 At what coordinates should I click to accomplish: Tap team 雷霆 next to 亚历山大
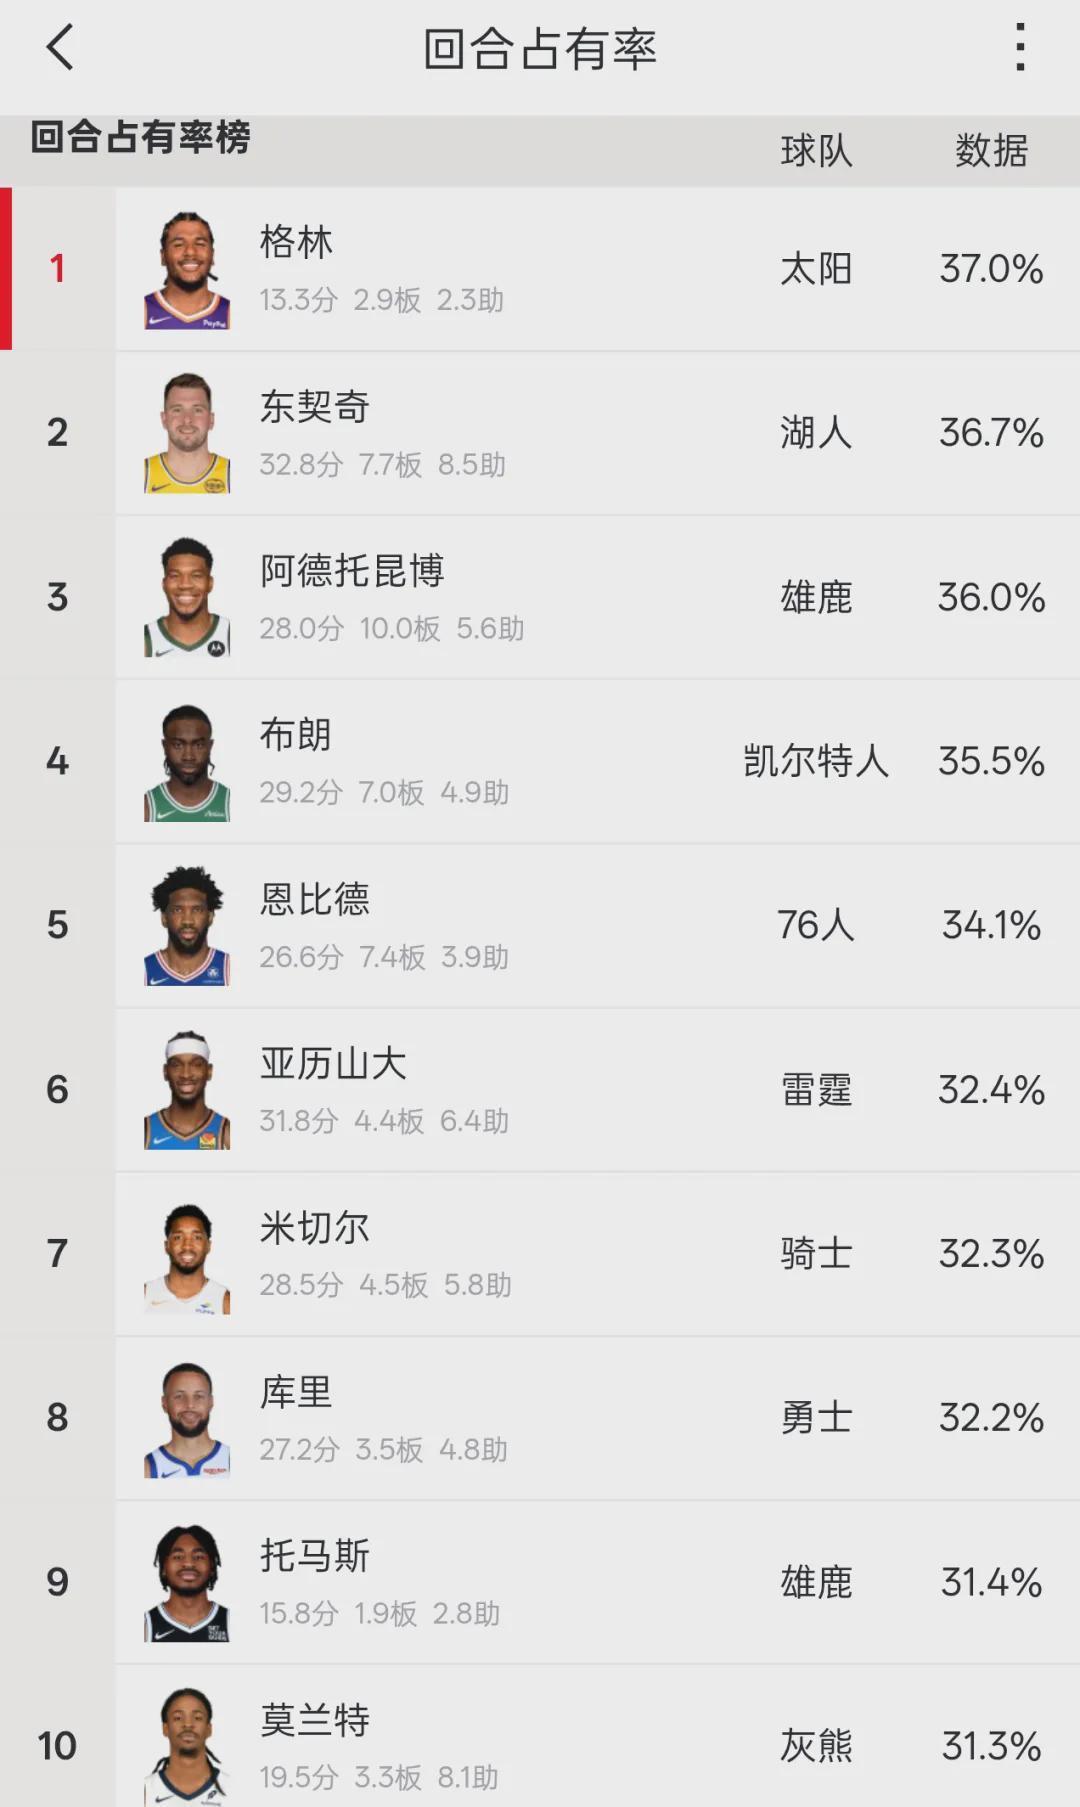[x=816, y=1090]
